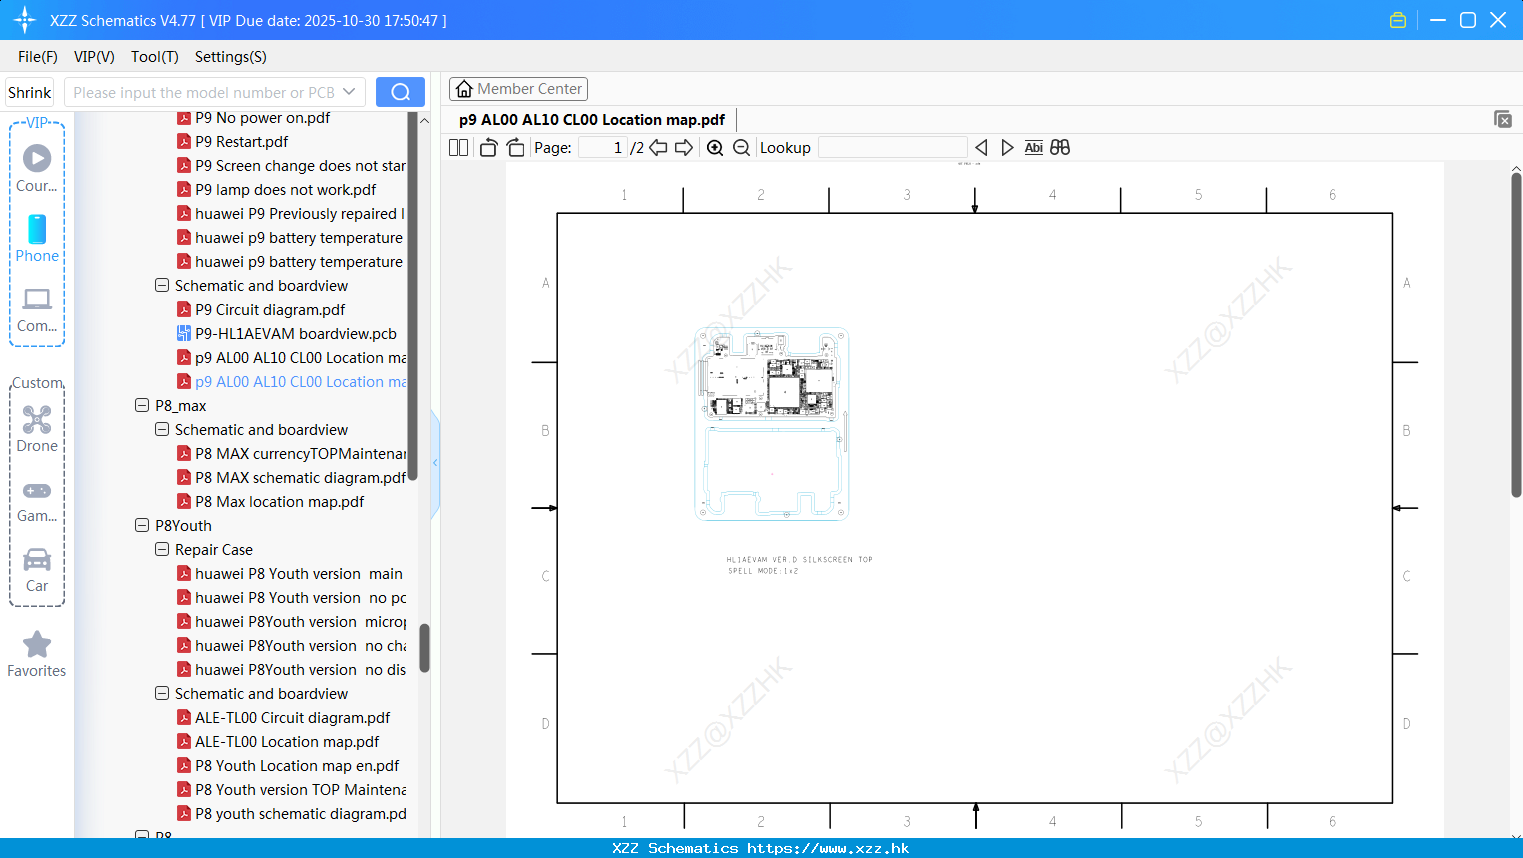Screen dimensions: 1523x858
Task: Collapse Repair Case under P8Youth
Action: click(162, 550)
